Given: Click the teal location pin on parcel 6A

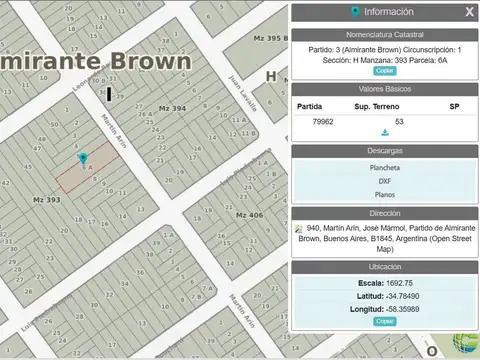Looking at the screenshot, I should click(83, 158).
